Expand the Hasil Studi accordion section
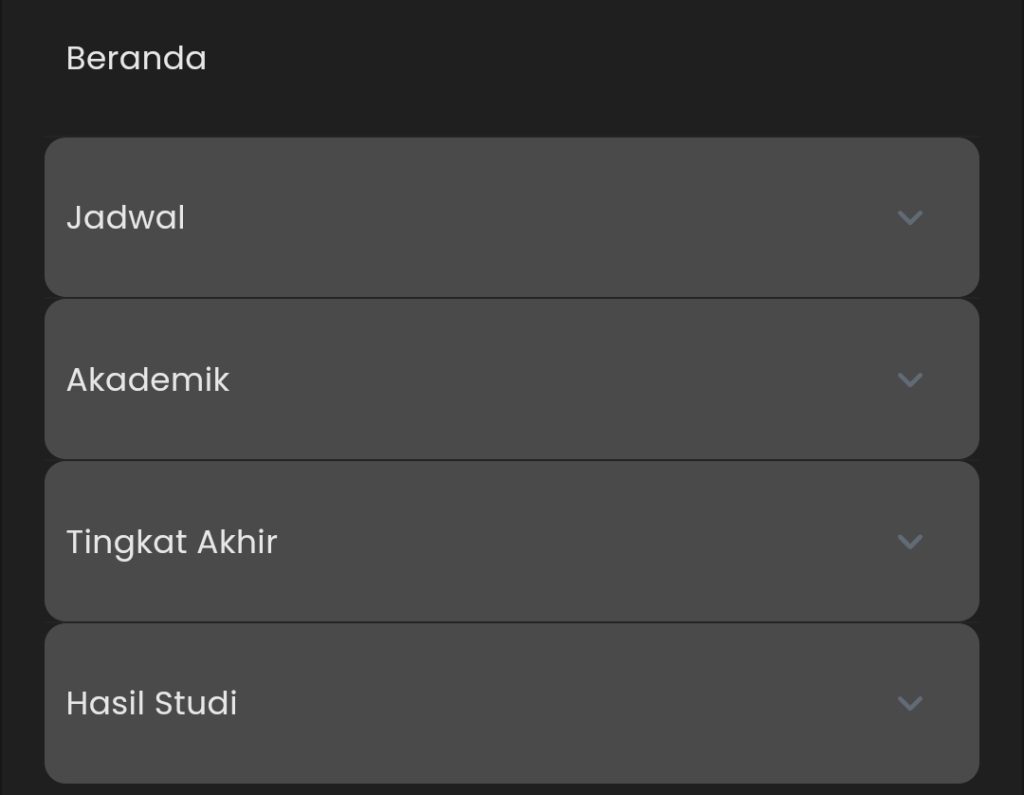Viewport: 1024px width, 795px height. [x=511, y=704]
